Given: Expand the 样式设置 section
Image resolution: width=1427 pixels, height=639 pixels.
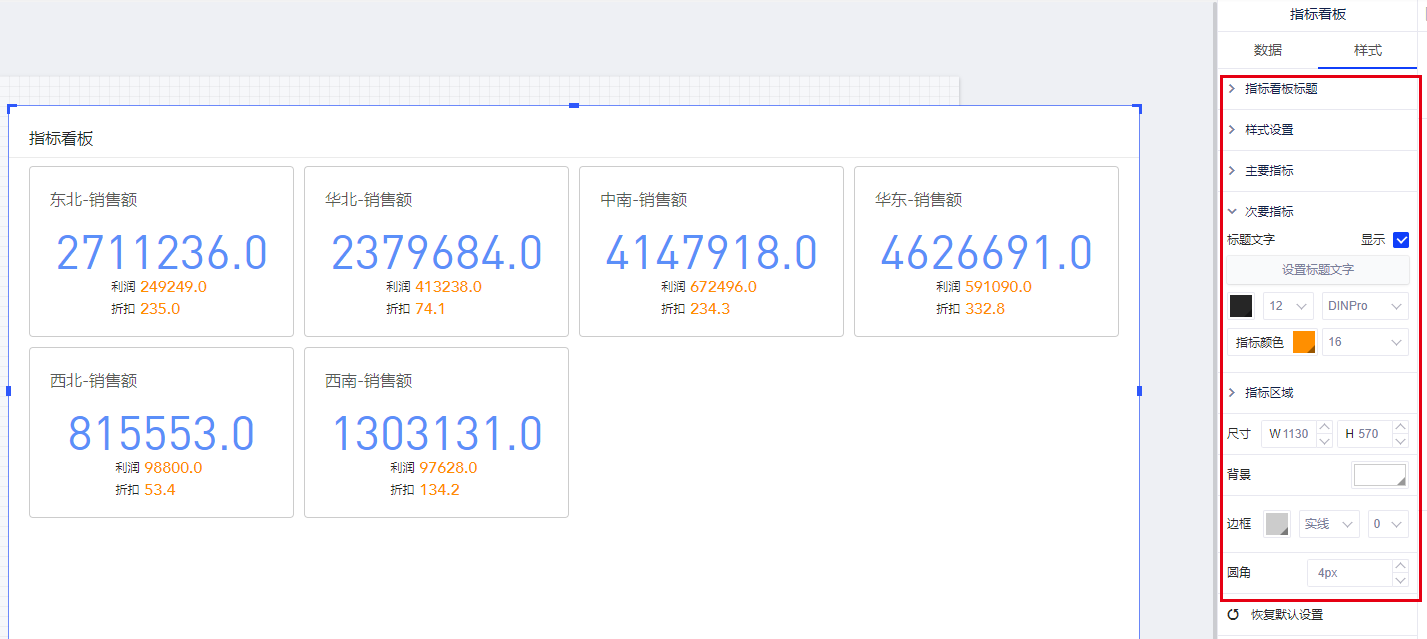Looking at the screenshot, I should 1268,130.
